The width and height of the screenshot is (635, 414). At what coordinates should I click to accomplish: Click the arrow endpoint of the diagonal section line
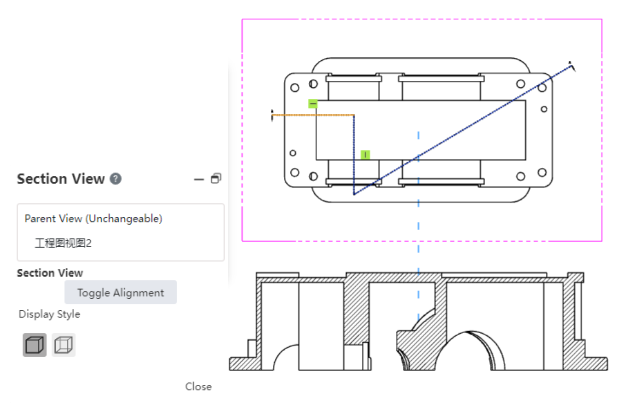click(570, 68)
